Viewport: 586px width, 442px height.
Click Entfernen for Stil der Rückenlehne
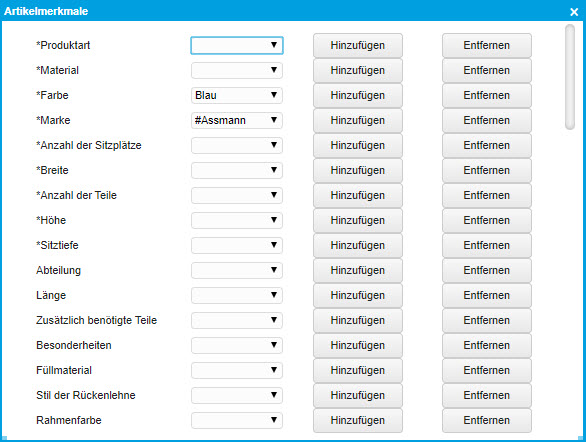tap(487, 395)
